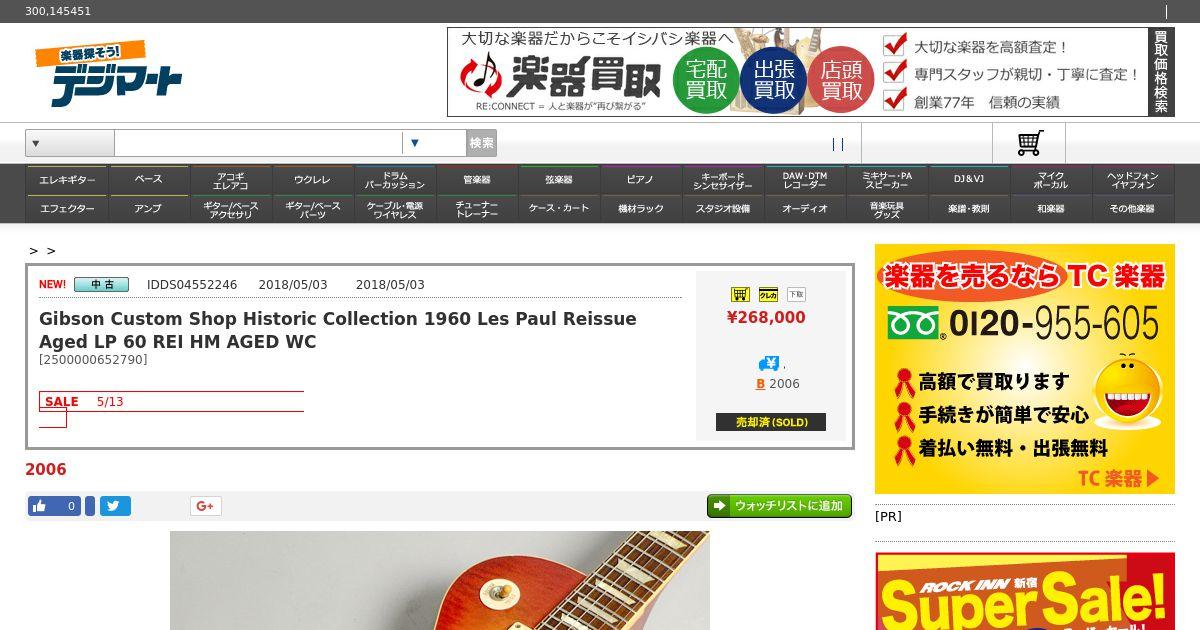Share via the Google+ icon

205,506
